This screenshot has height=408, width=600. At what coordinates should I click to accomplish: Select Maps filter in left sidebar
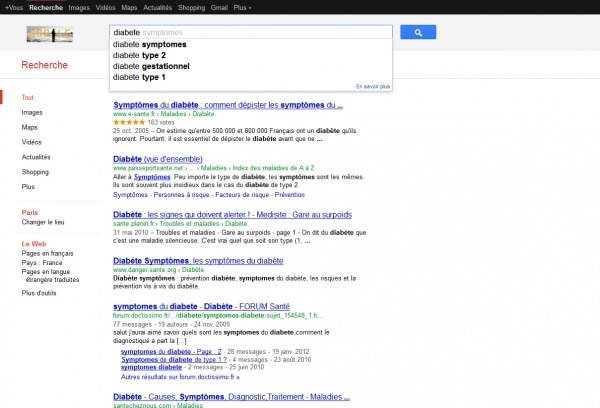click(29, 127)
